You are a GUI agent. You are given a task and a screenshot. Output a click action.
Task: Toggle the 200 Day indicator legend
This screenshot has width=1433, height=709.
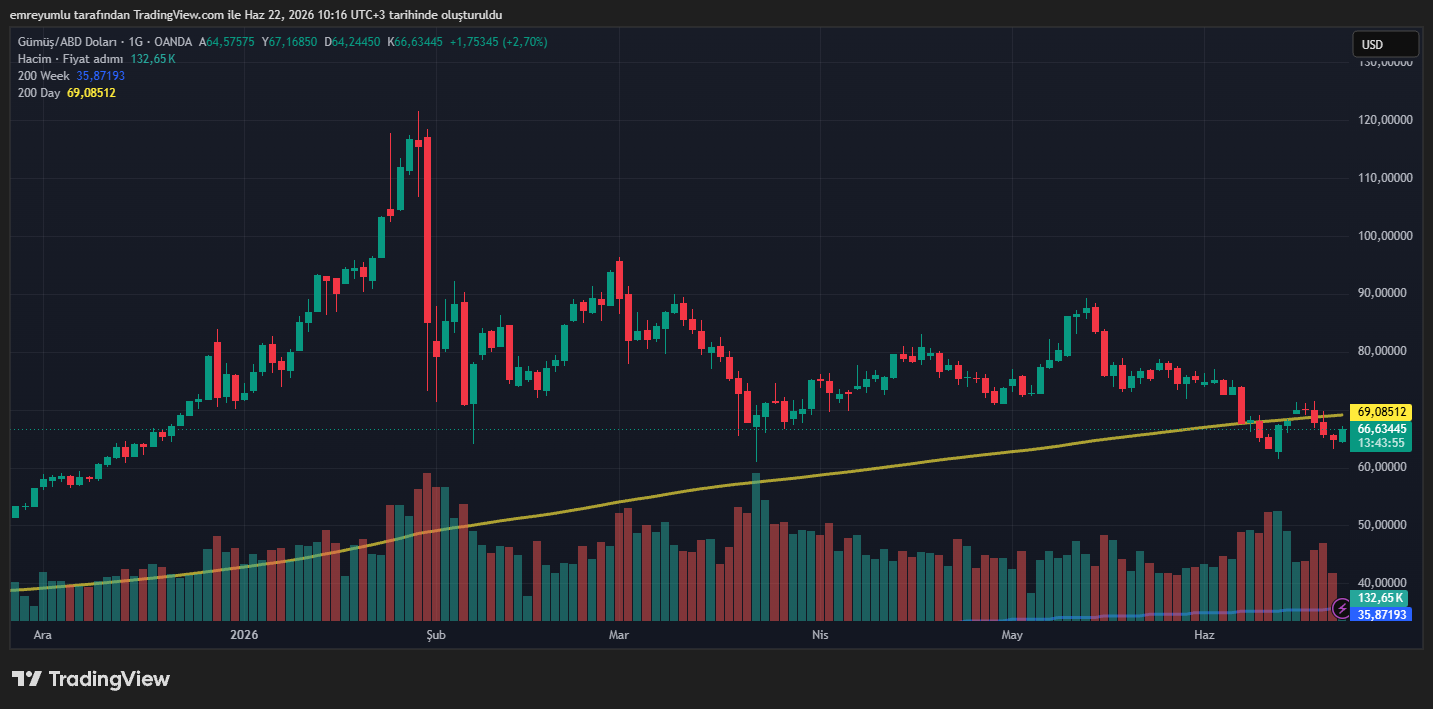pyautogui.click(x=40, y=93)
